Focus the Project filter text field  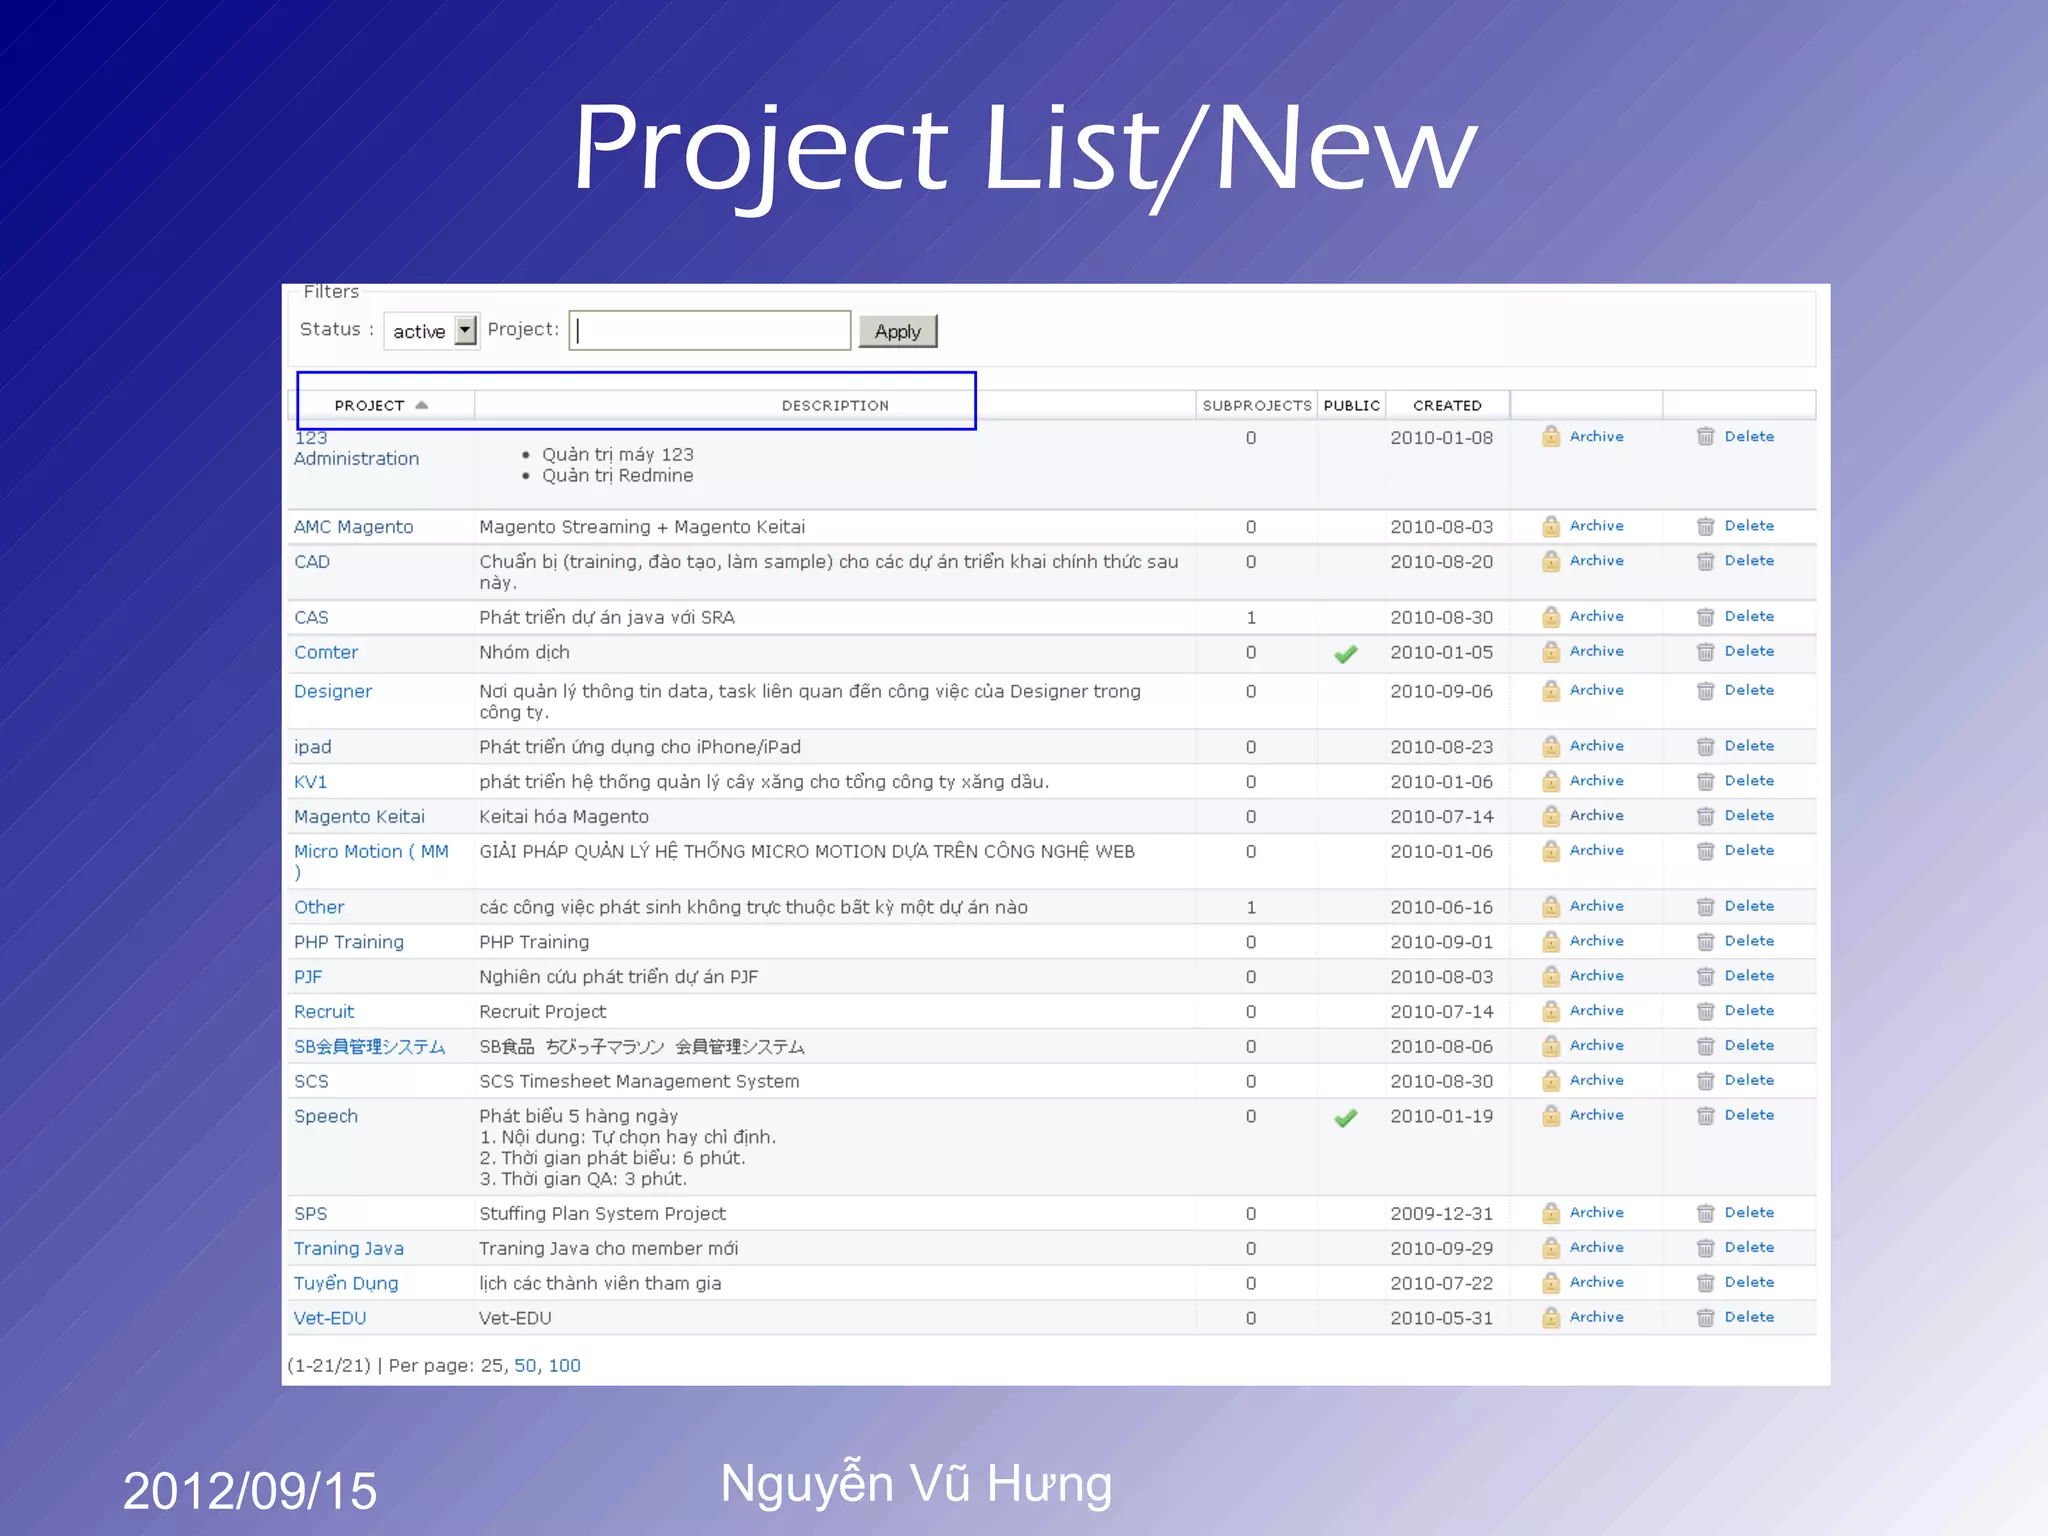(710, 331)
